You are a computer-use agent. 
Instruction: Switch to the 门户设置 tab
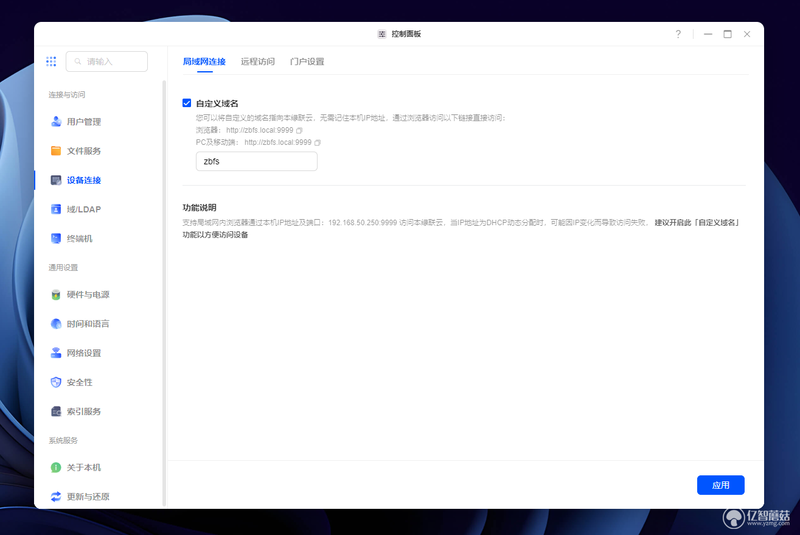pyautogui.click(x=307, y=62)
